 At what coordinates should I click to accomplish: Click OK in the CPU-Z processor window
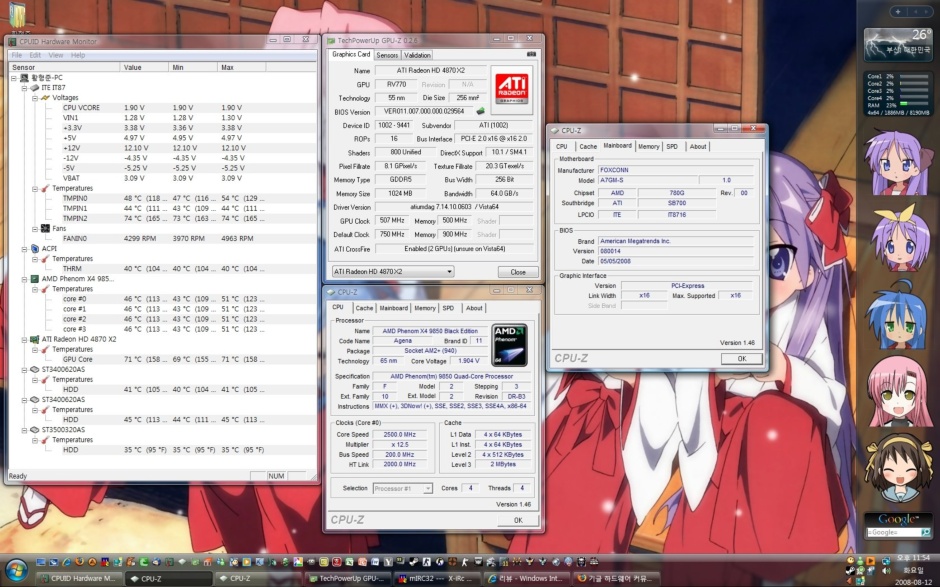click(x=518, y=520)
